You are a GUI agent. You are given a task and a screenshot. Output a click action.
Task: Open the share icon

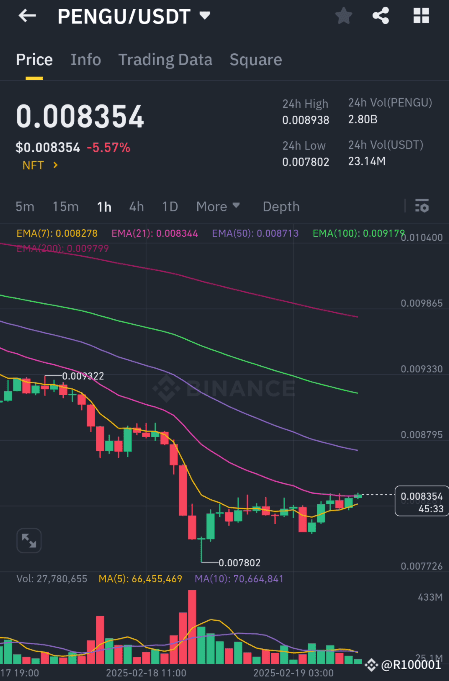381,16
